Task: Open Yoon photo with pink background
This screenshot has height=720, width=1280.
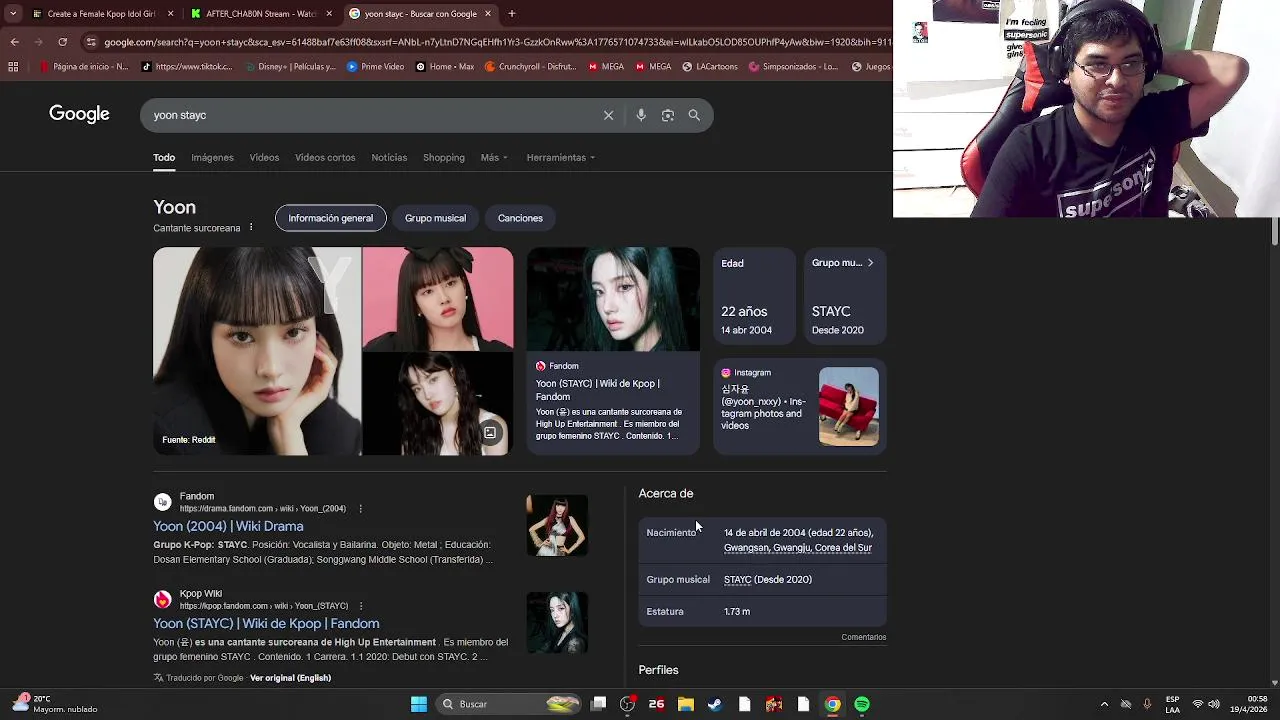Action: coord(438,298)
